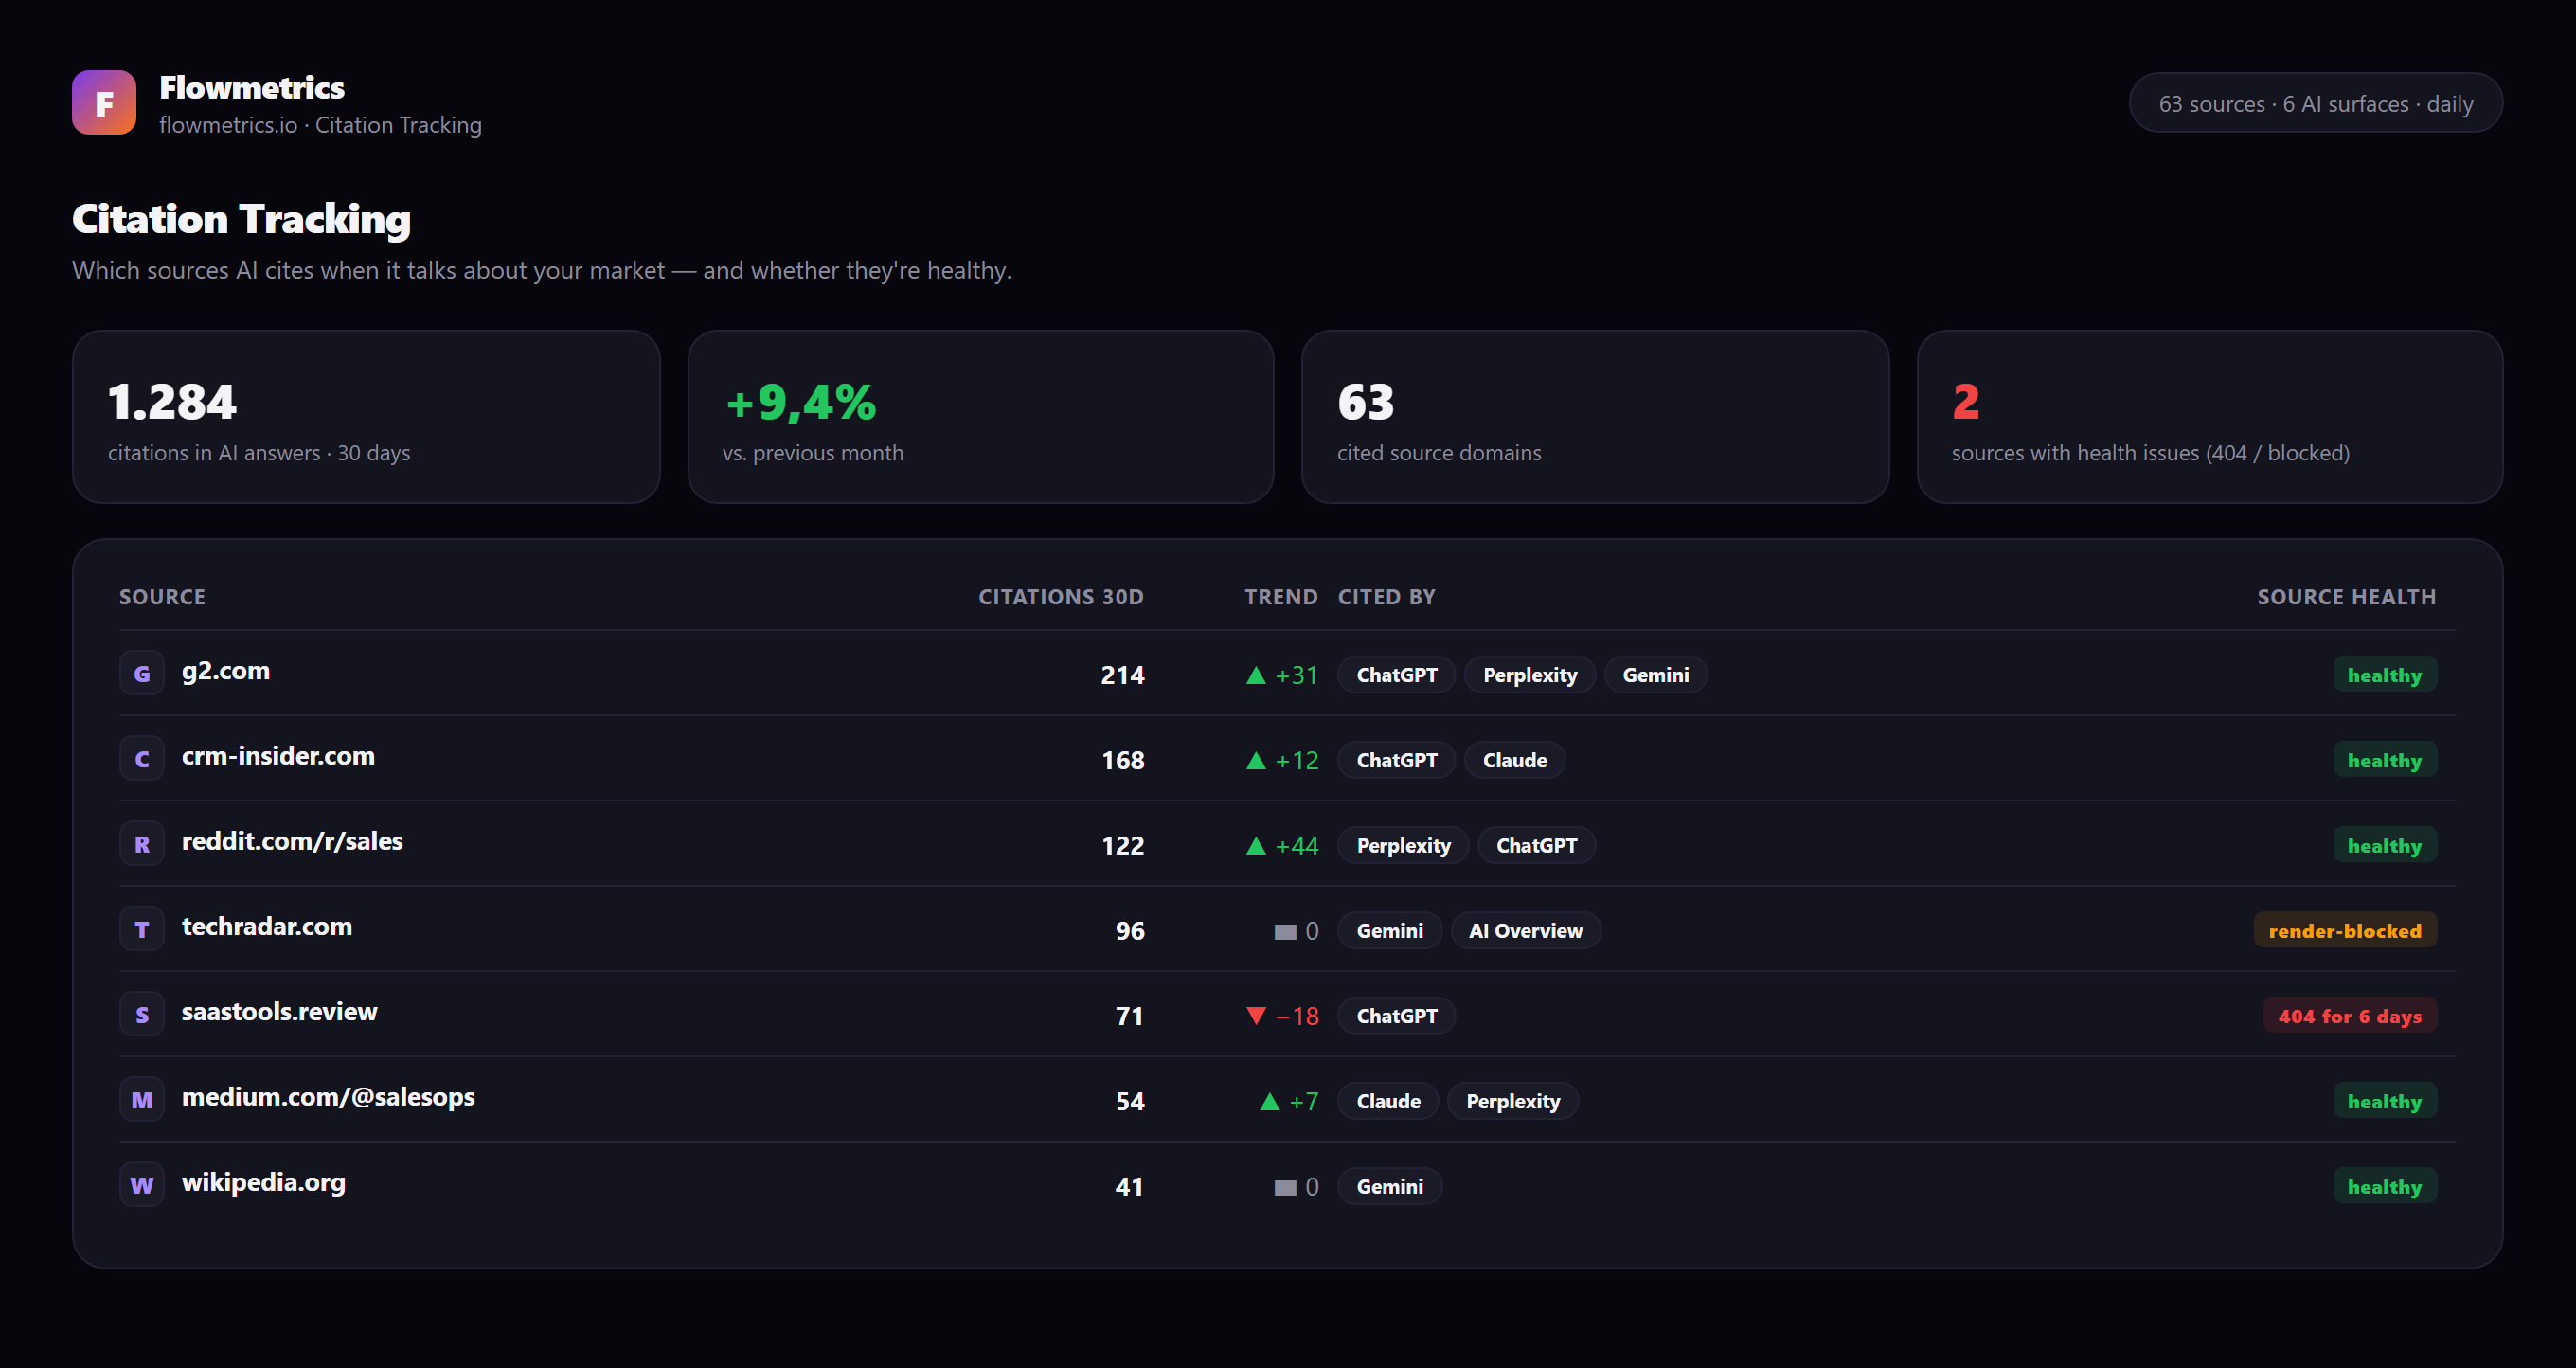Open the crm-insider.com source link
2576x1368 pixels.
(278, 756)
